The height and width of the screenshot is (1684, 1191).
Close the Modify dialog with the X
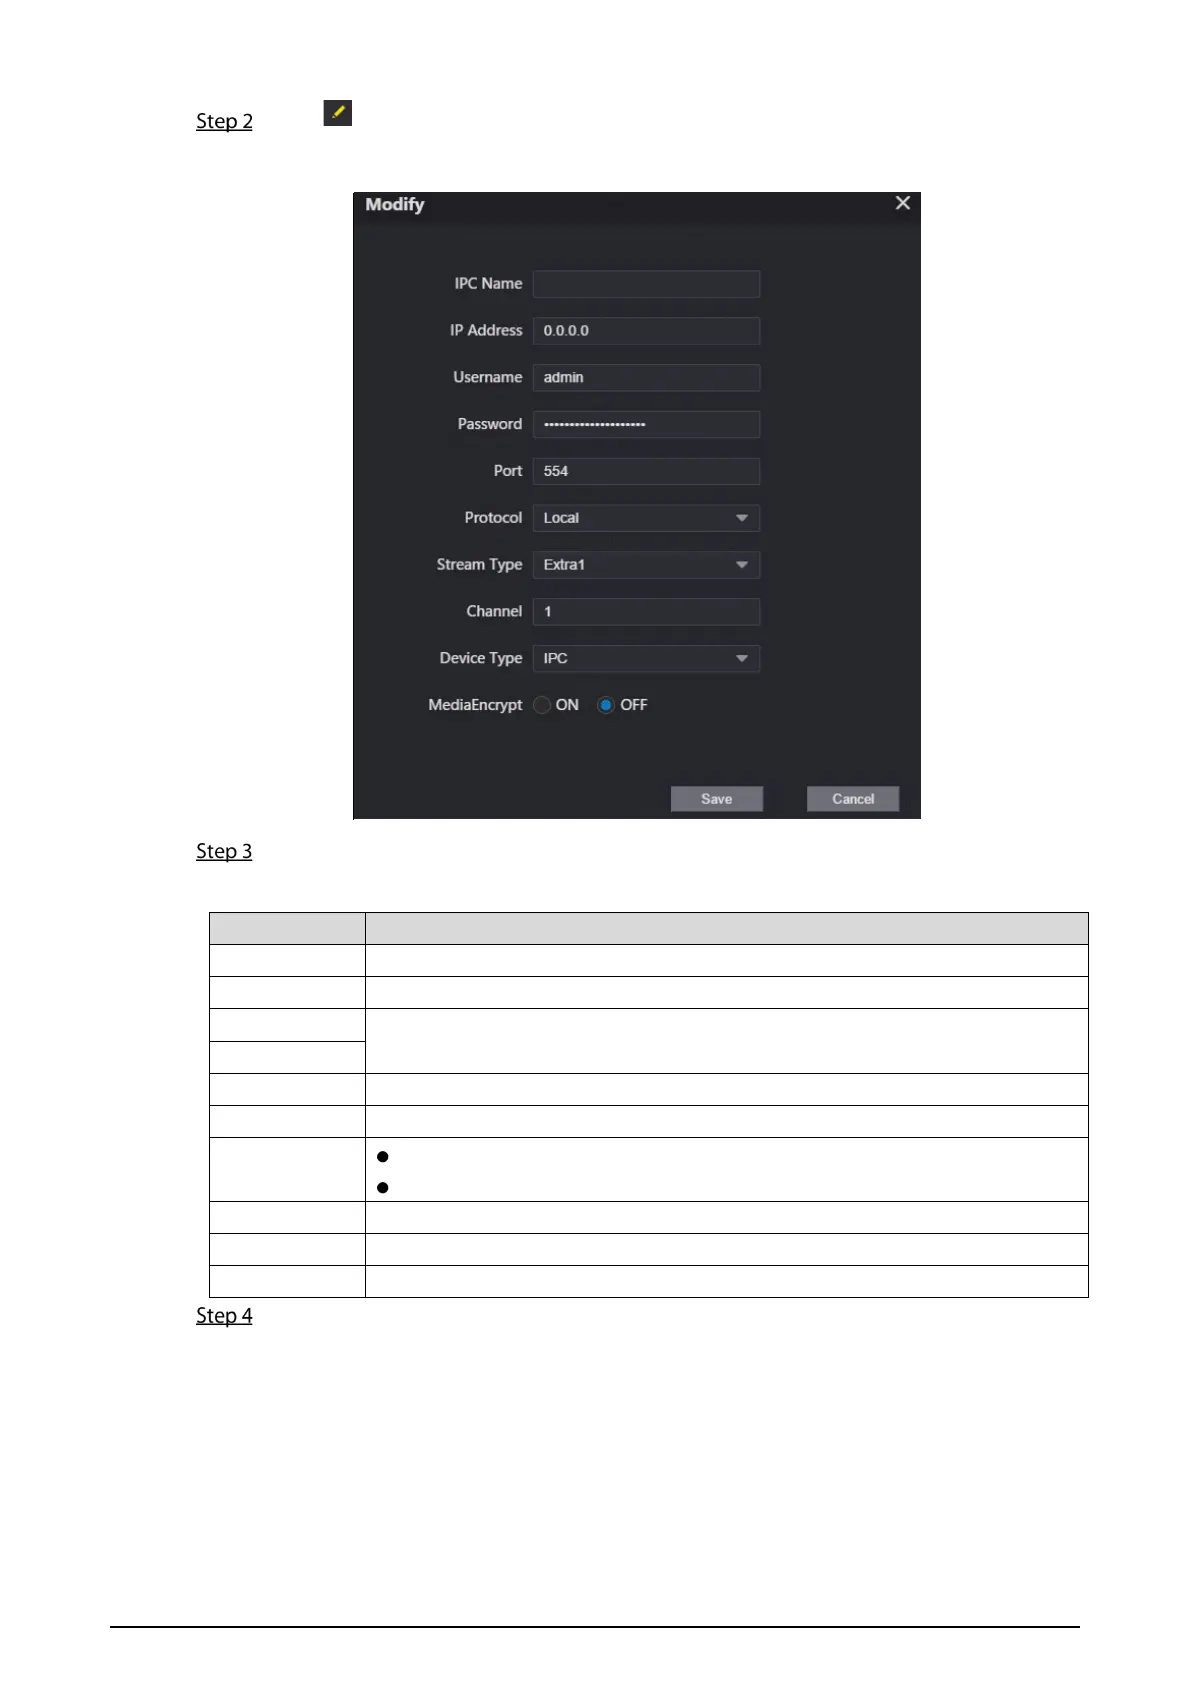(x=903, y=203)
